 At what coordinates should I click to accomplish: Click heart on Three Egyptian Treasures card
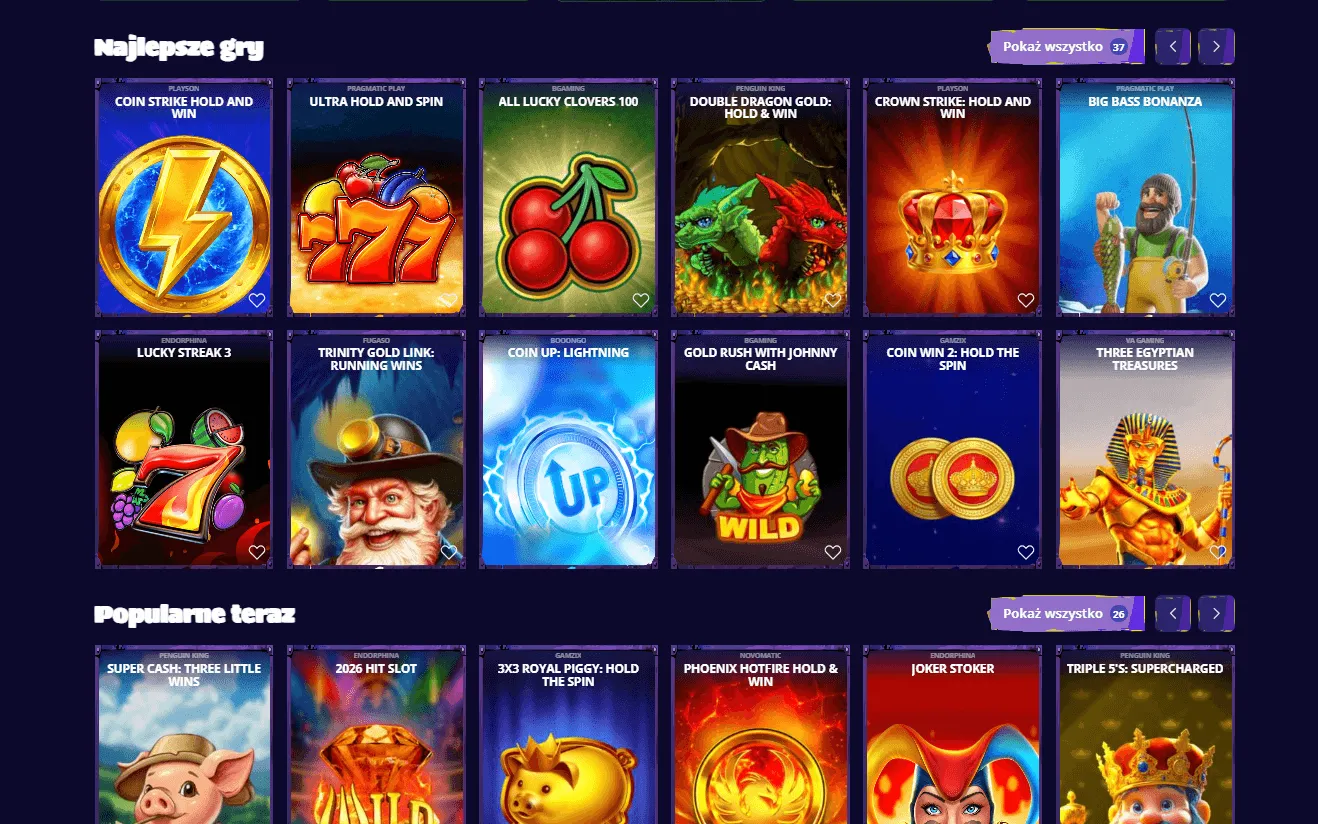[x=1217, y=552]
